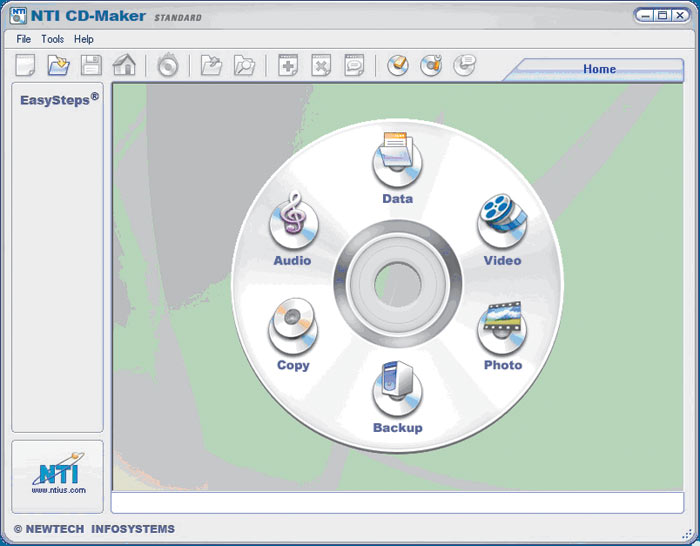
Task: Open the Tools menu
Action: [x=53, y=39]
